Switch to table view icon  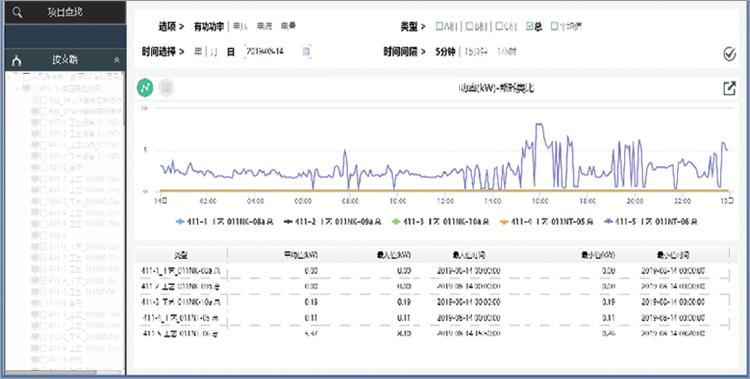[x=166, y=88]
